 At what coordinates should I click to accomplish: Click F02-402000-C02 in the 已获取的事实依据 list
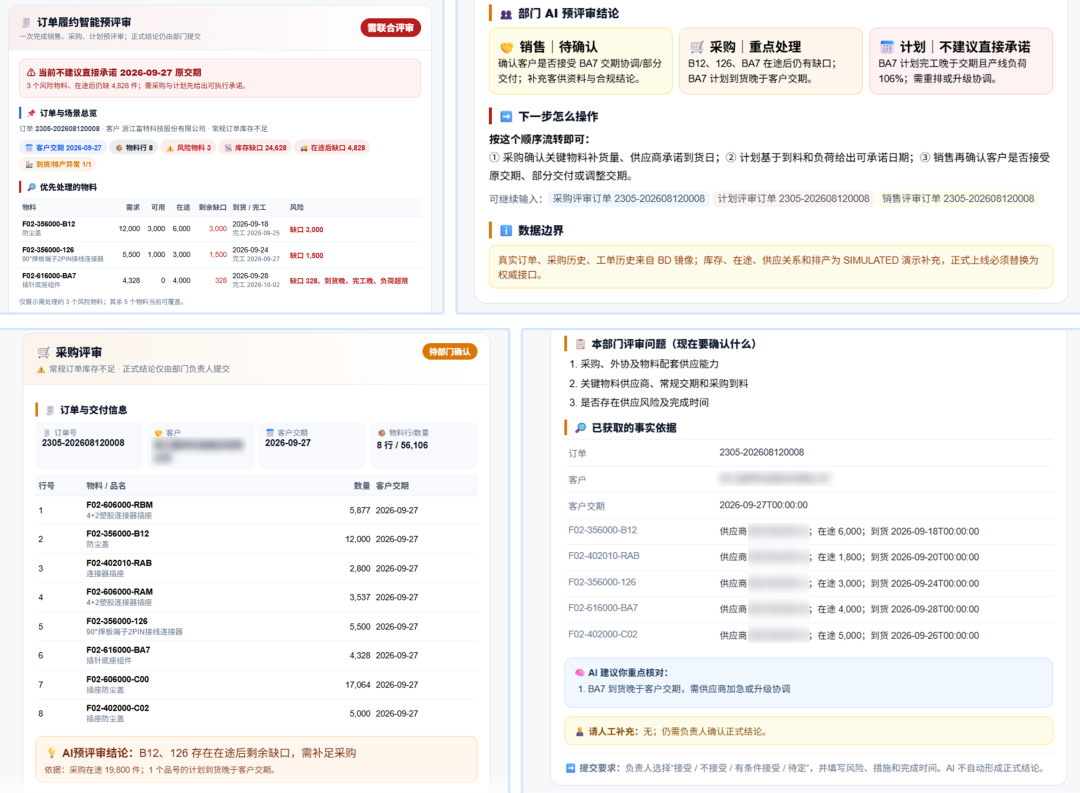603,635
